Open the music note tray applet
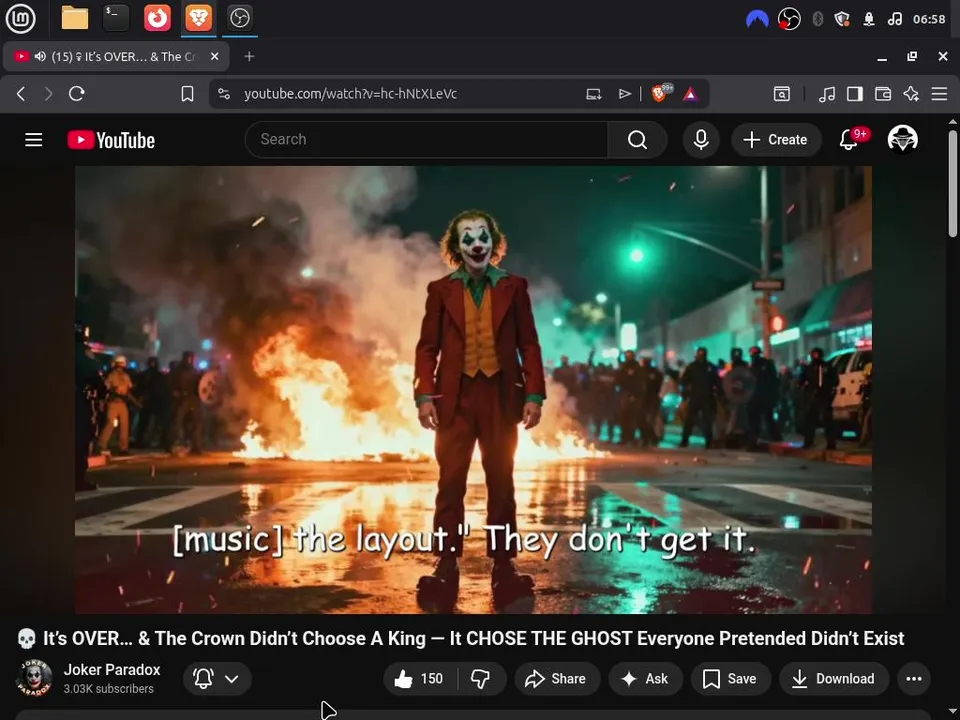Image resolution: width=960 pixels, height=720 pixels. [x=894, y=19]
